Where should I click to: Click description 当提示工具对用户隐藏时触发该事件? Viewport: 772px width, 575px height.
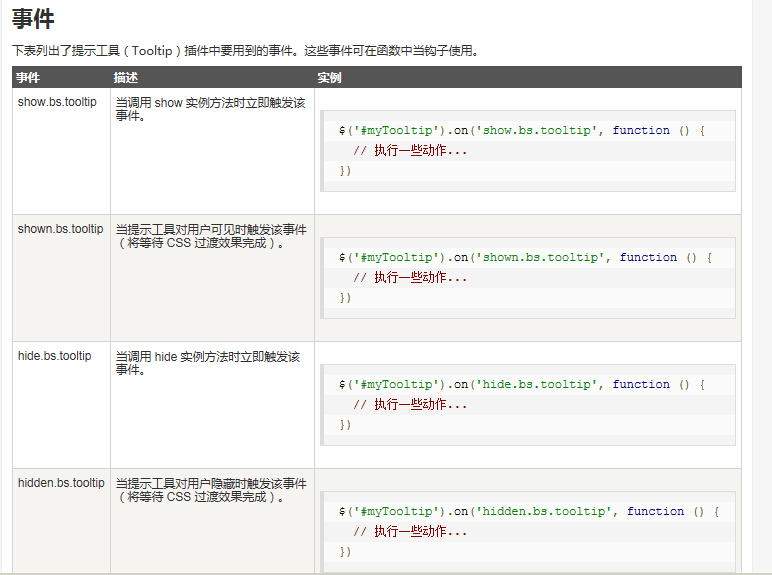(x=211, y=490)
